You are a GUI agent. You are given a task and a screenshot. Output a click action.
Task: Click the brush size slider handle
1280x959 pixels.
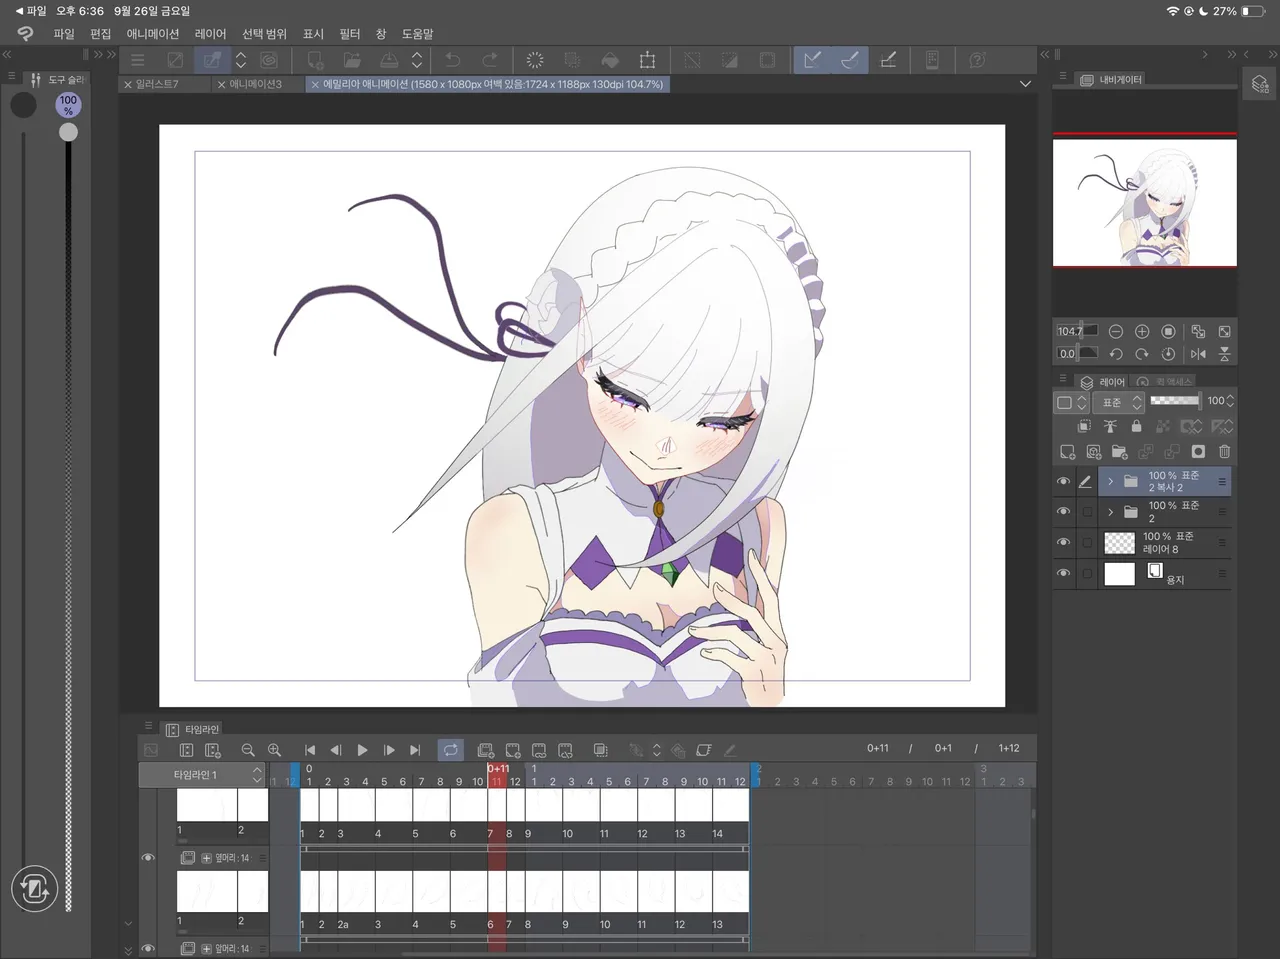(68, 132)
